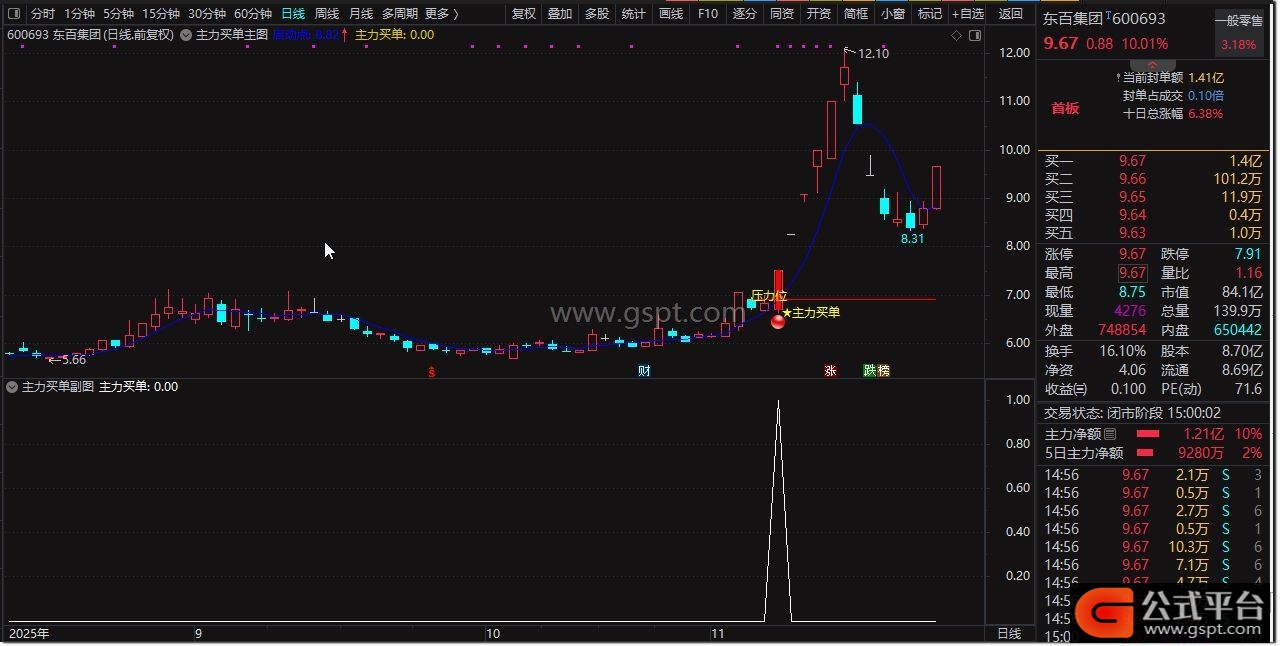Toggle 复权 price adjustment
The width and height of the screenshot is (1280, 646).
(x=524, y=14)
